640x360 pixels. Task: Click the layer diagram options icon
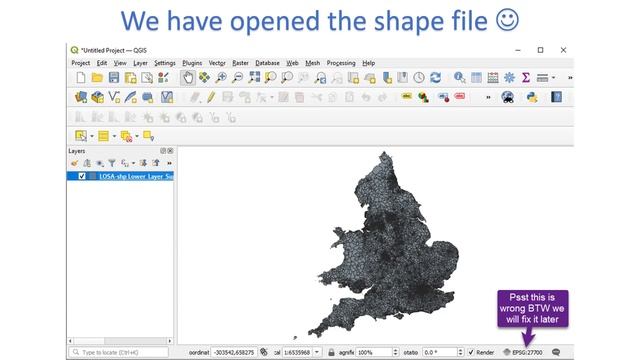(x=423, y=97)
